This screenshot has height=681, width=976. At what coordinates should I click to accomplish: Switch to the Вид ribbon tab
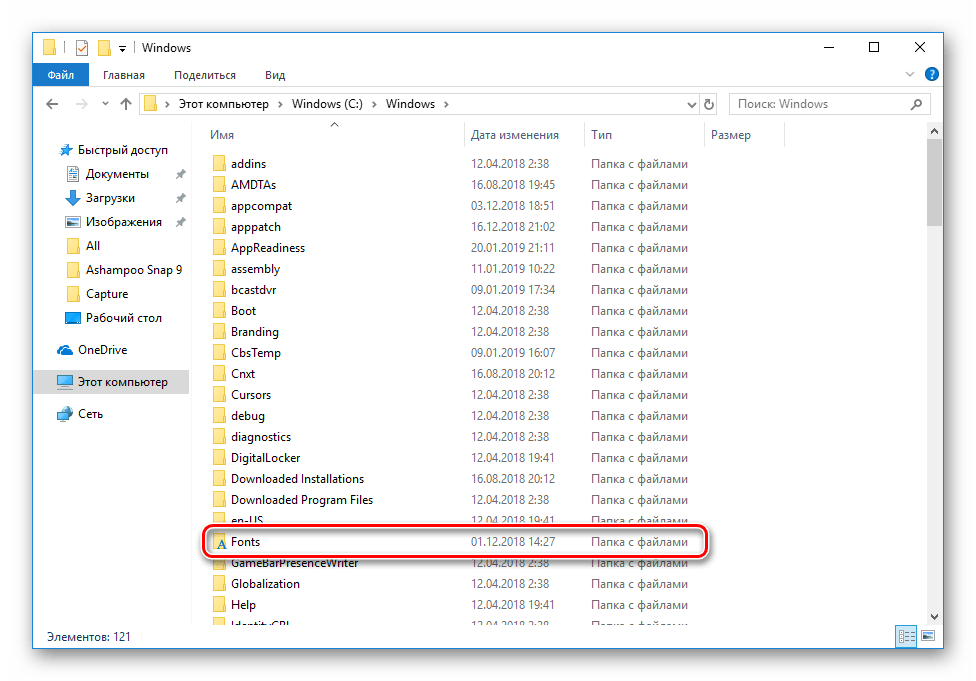(275, 75)
